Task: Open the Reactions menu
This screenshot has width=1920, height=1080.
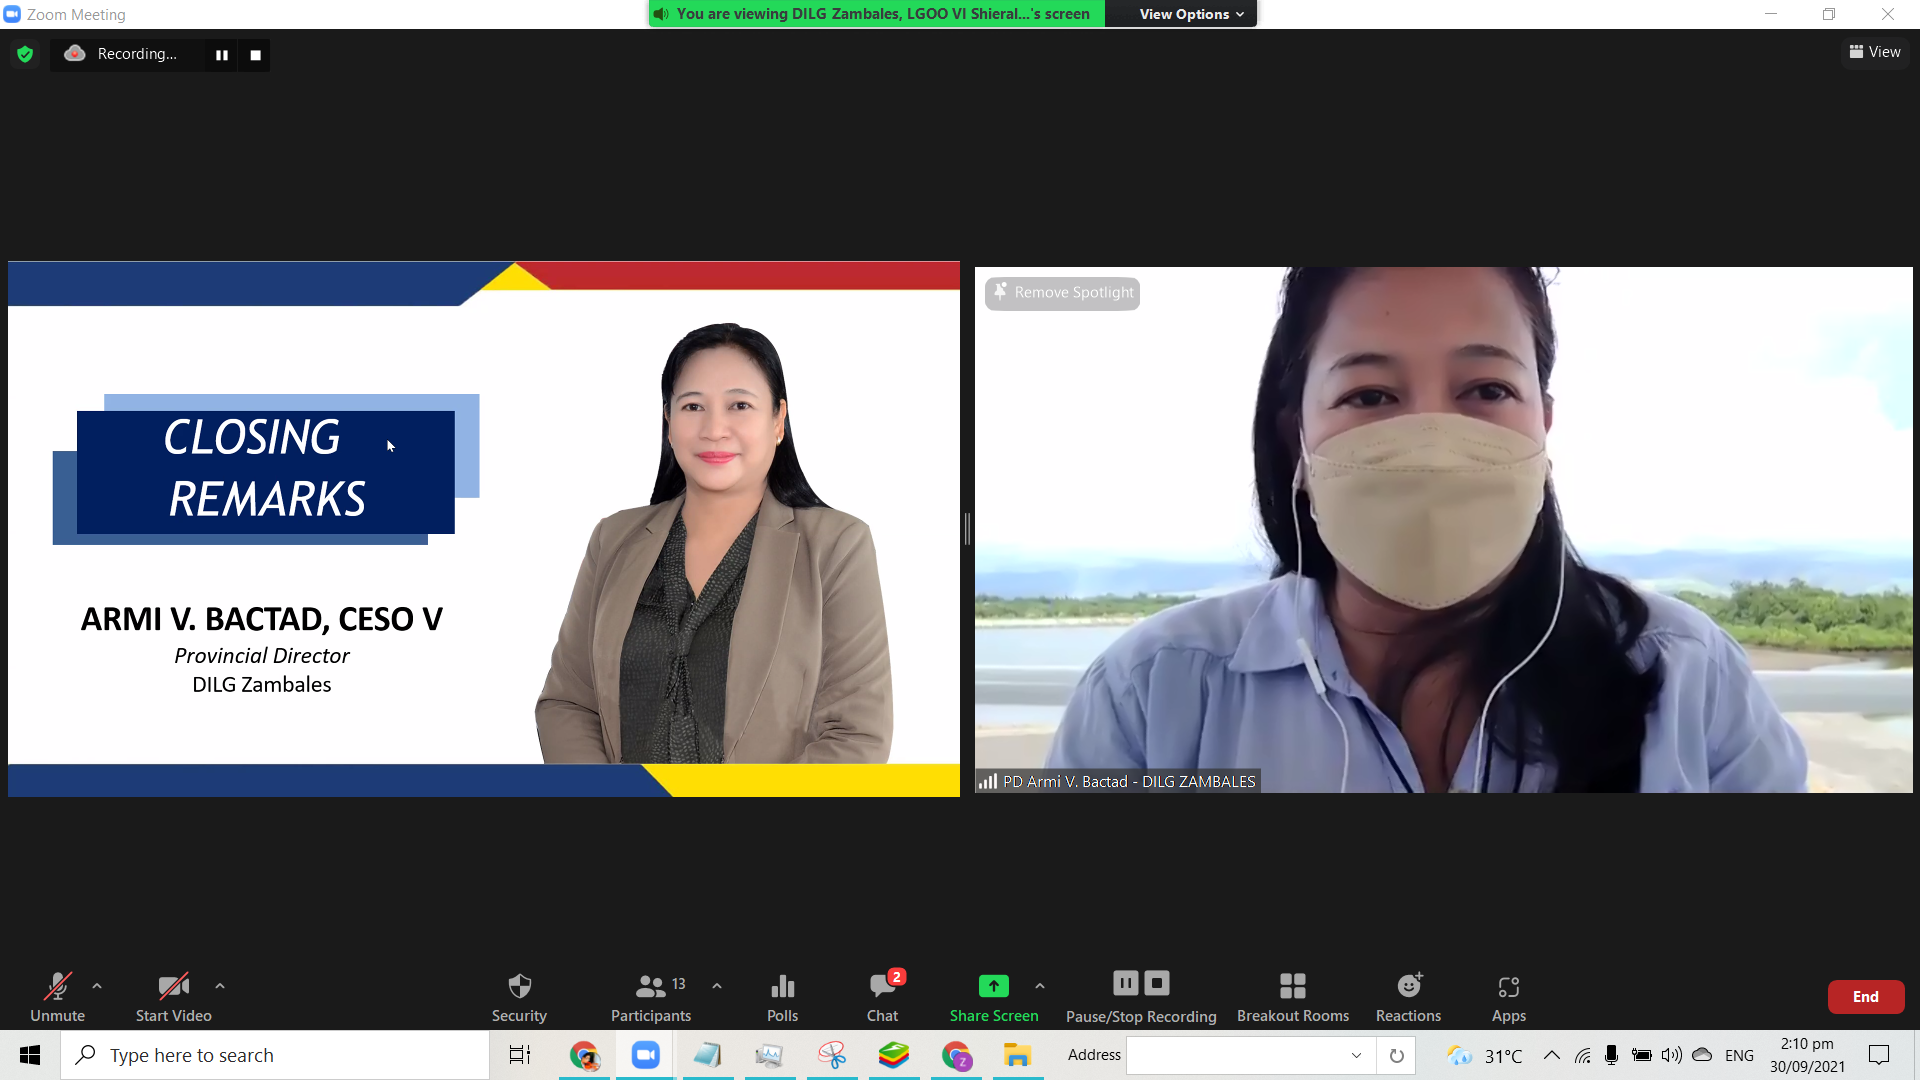Action: click(x=1409, y=997)
